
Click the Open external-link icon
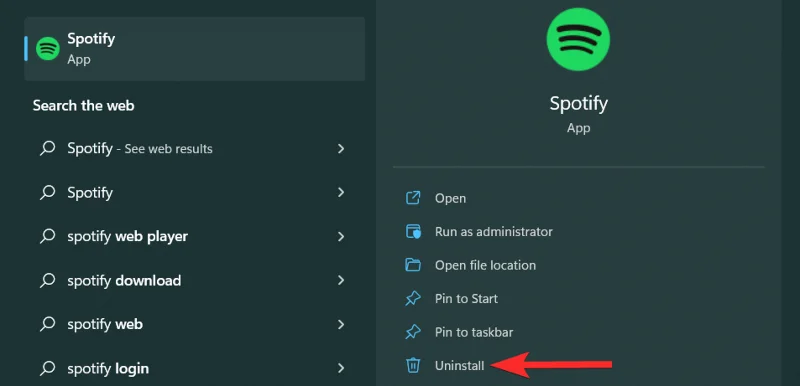click(413, 198)
